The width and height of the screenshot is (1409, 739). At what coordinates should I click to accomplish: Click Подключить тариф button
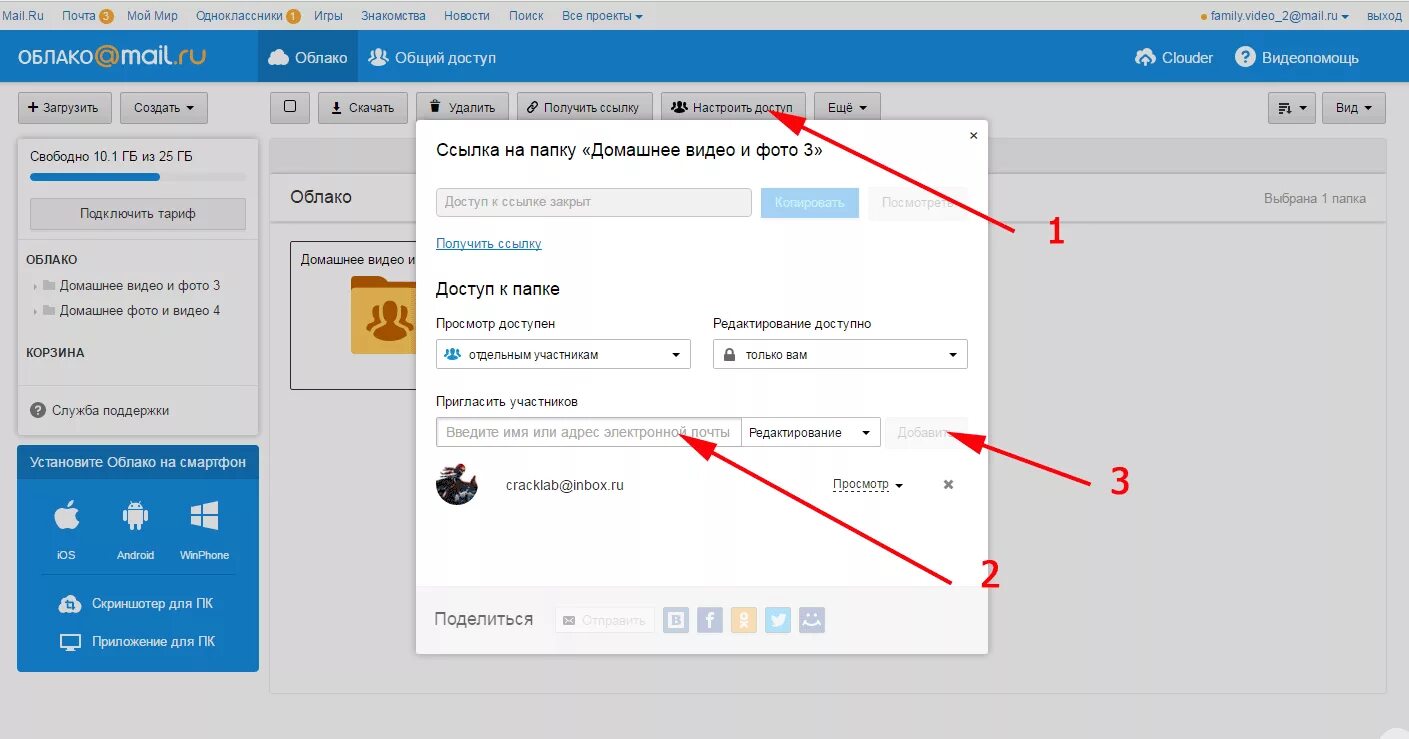[138, 214]
